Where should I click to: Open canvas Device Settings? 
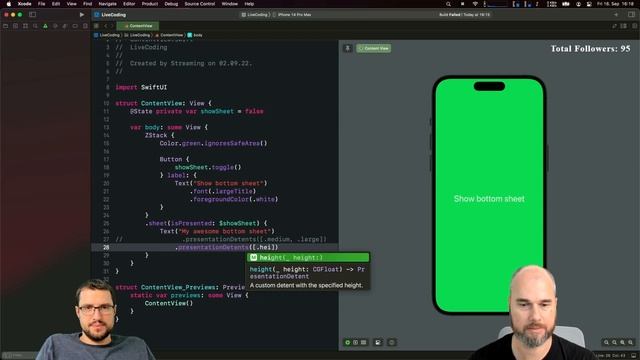(x=378, y=342)
